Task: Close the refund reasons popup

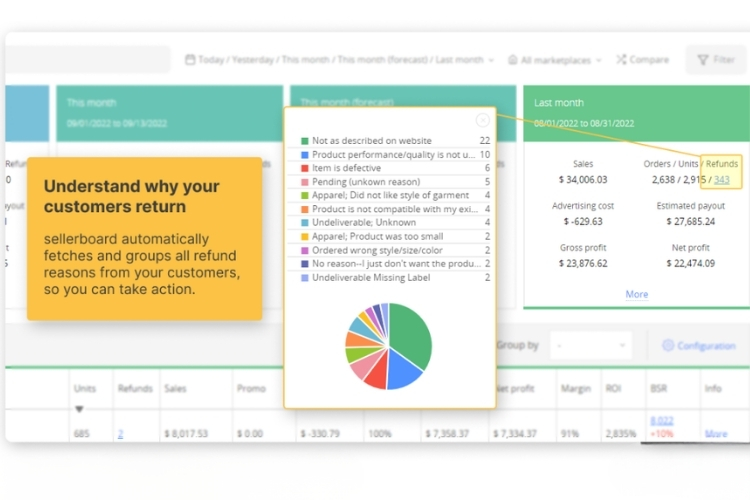Action: (483, 120)
